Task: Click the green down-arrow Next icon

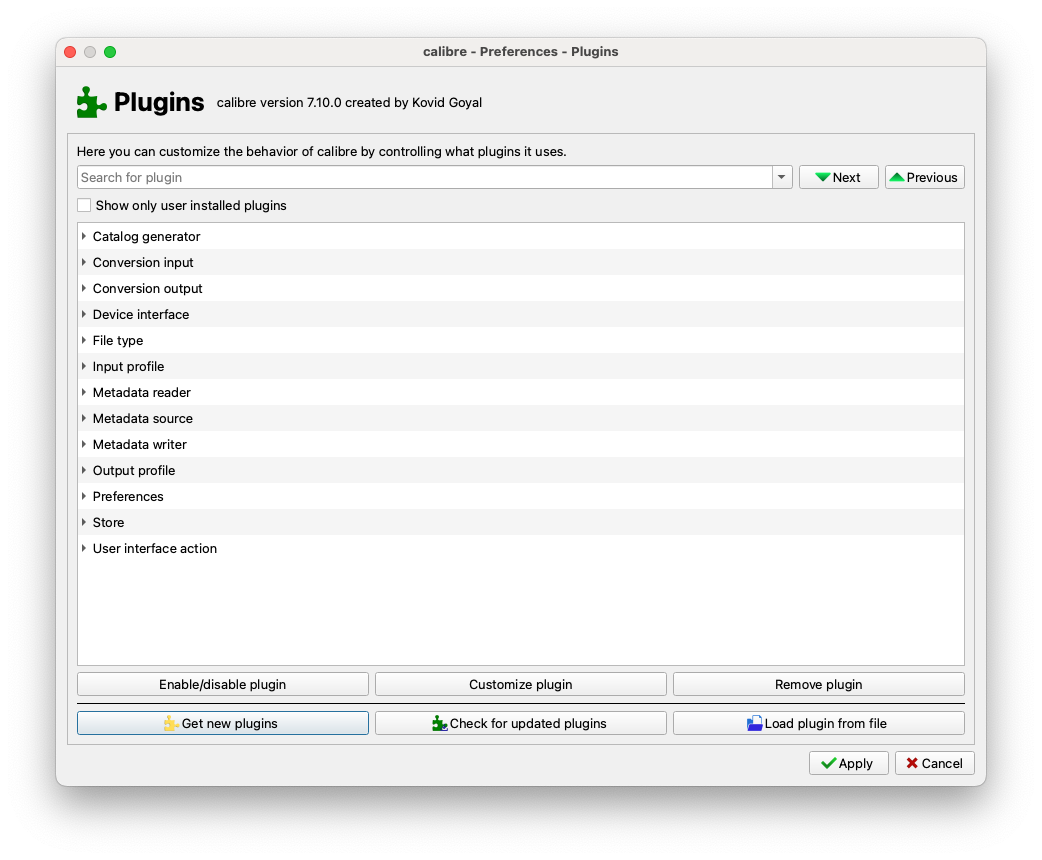Action: point(822,178)
